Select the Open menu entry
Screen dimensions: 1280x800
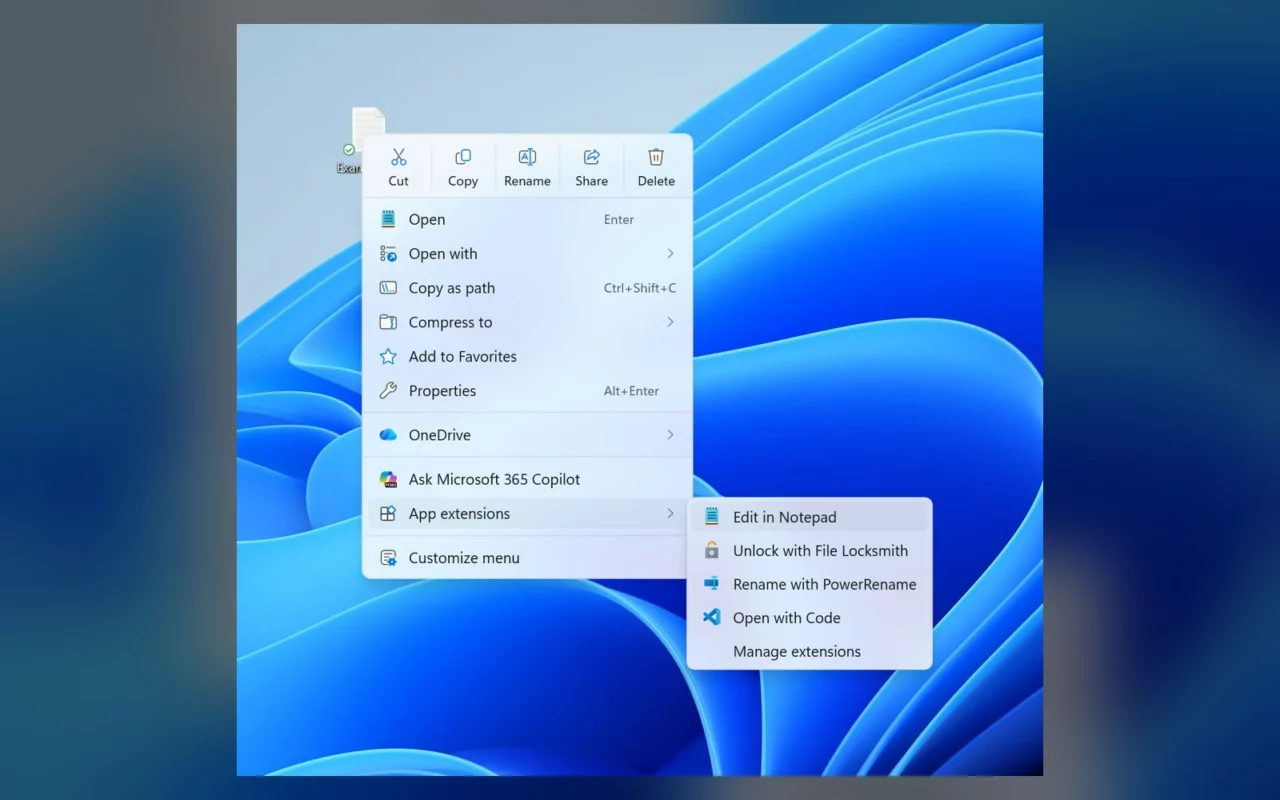pyautogui.click(x=527, y=220)
